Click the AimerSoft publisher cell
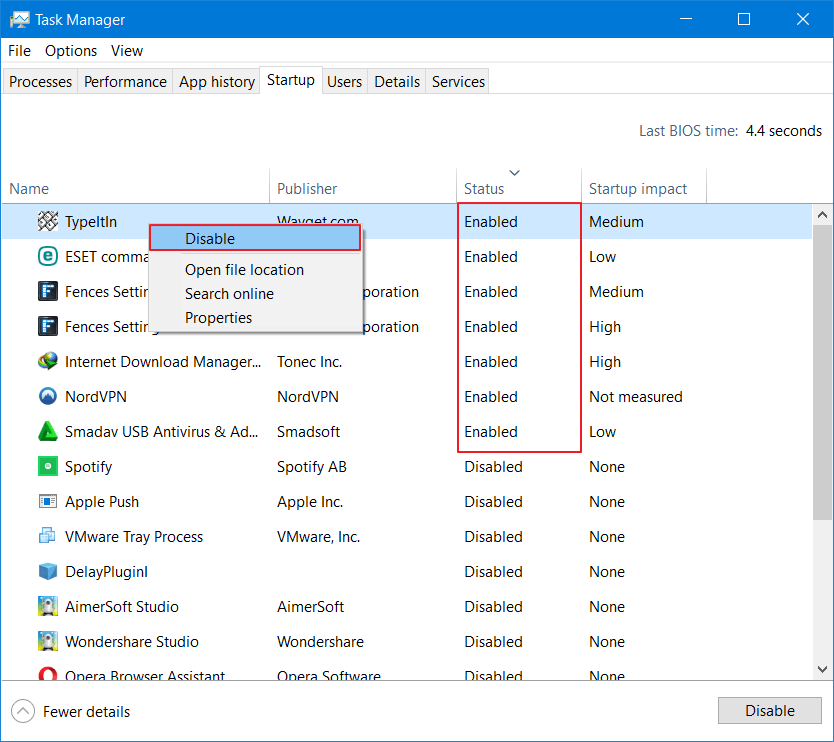The image size is (834, 742). [310, 606]
